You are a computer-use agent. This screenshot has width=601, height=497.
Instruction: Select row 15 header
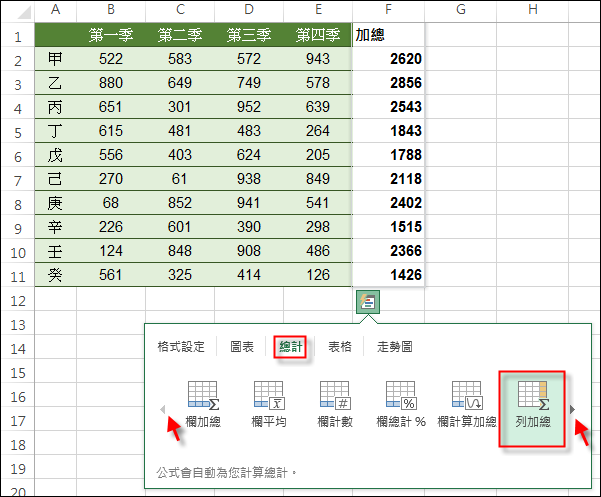click(x=18, y=372)
